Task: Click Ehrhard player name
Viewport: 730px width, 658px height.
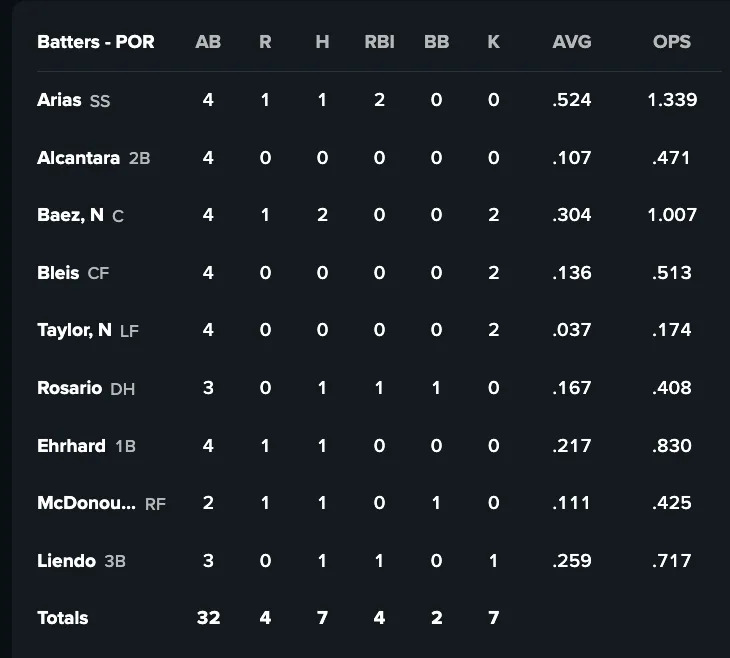Action: (71, 445)
